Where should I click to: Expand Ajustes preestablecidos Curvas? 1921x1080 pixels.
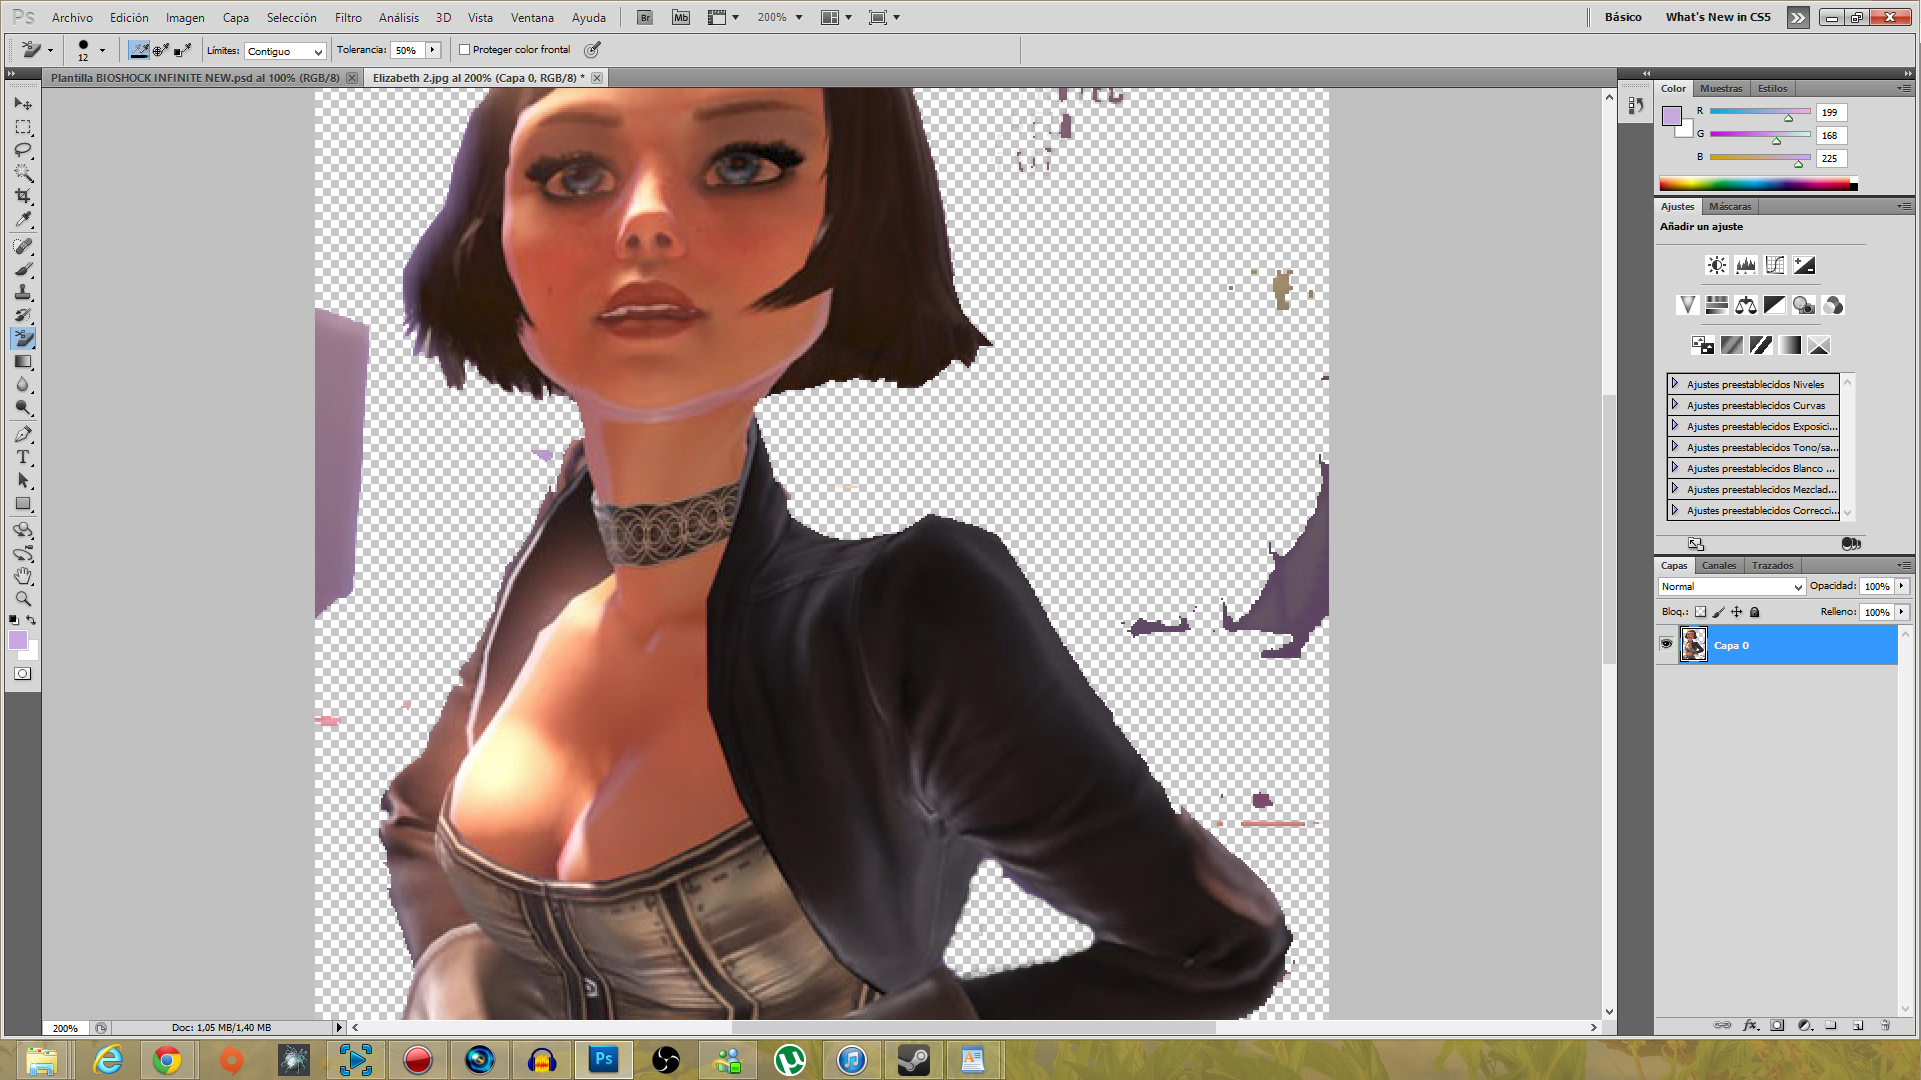click(1675, 405)
